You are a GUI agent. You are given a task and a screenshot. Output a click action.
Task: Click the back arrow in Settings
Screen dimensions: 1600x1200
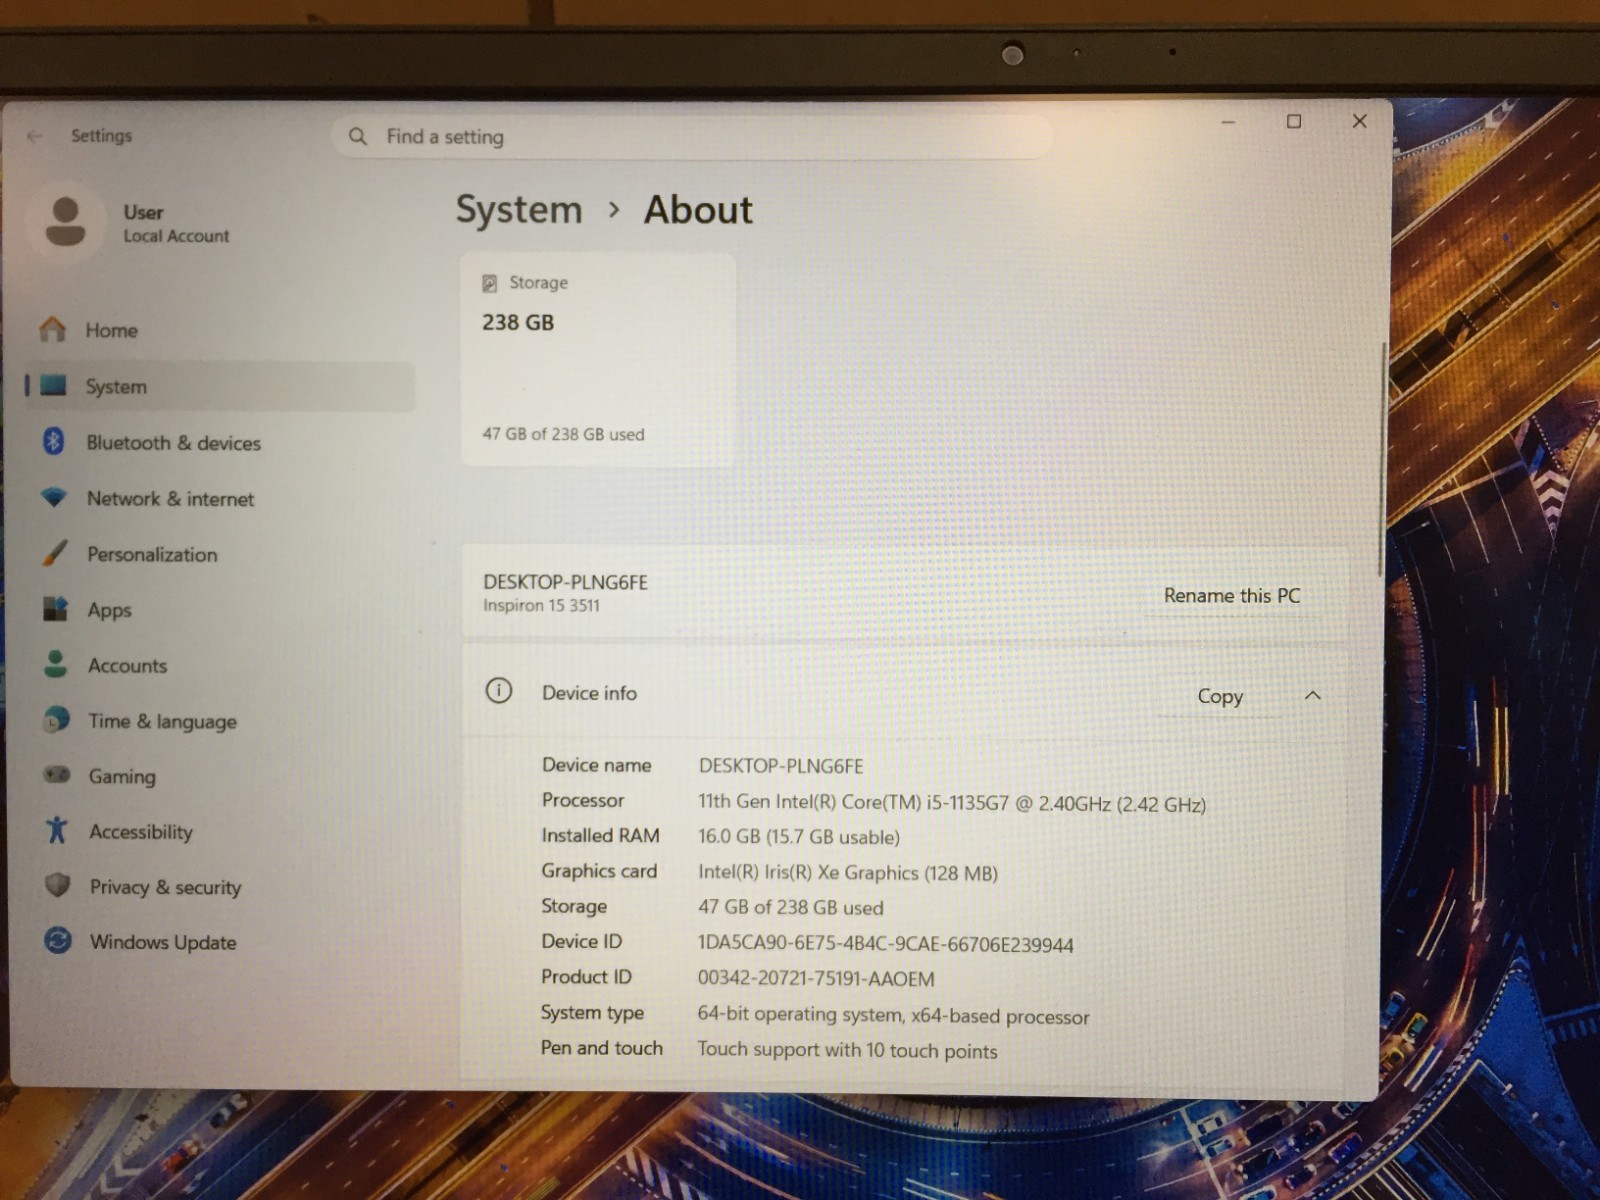pyautogui.click(x=35, y=136)
